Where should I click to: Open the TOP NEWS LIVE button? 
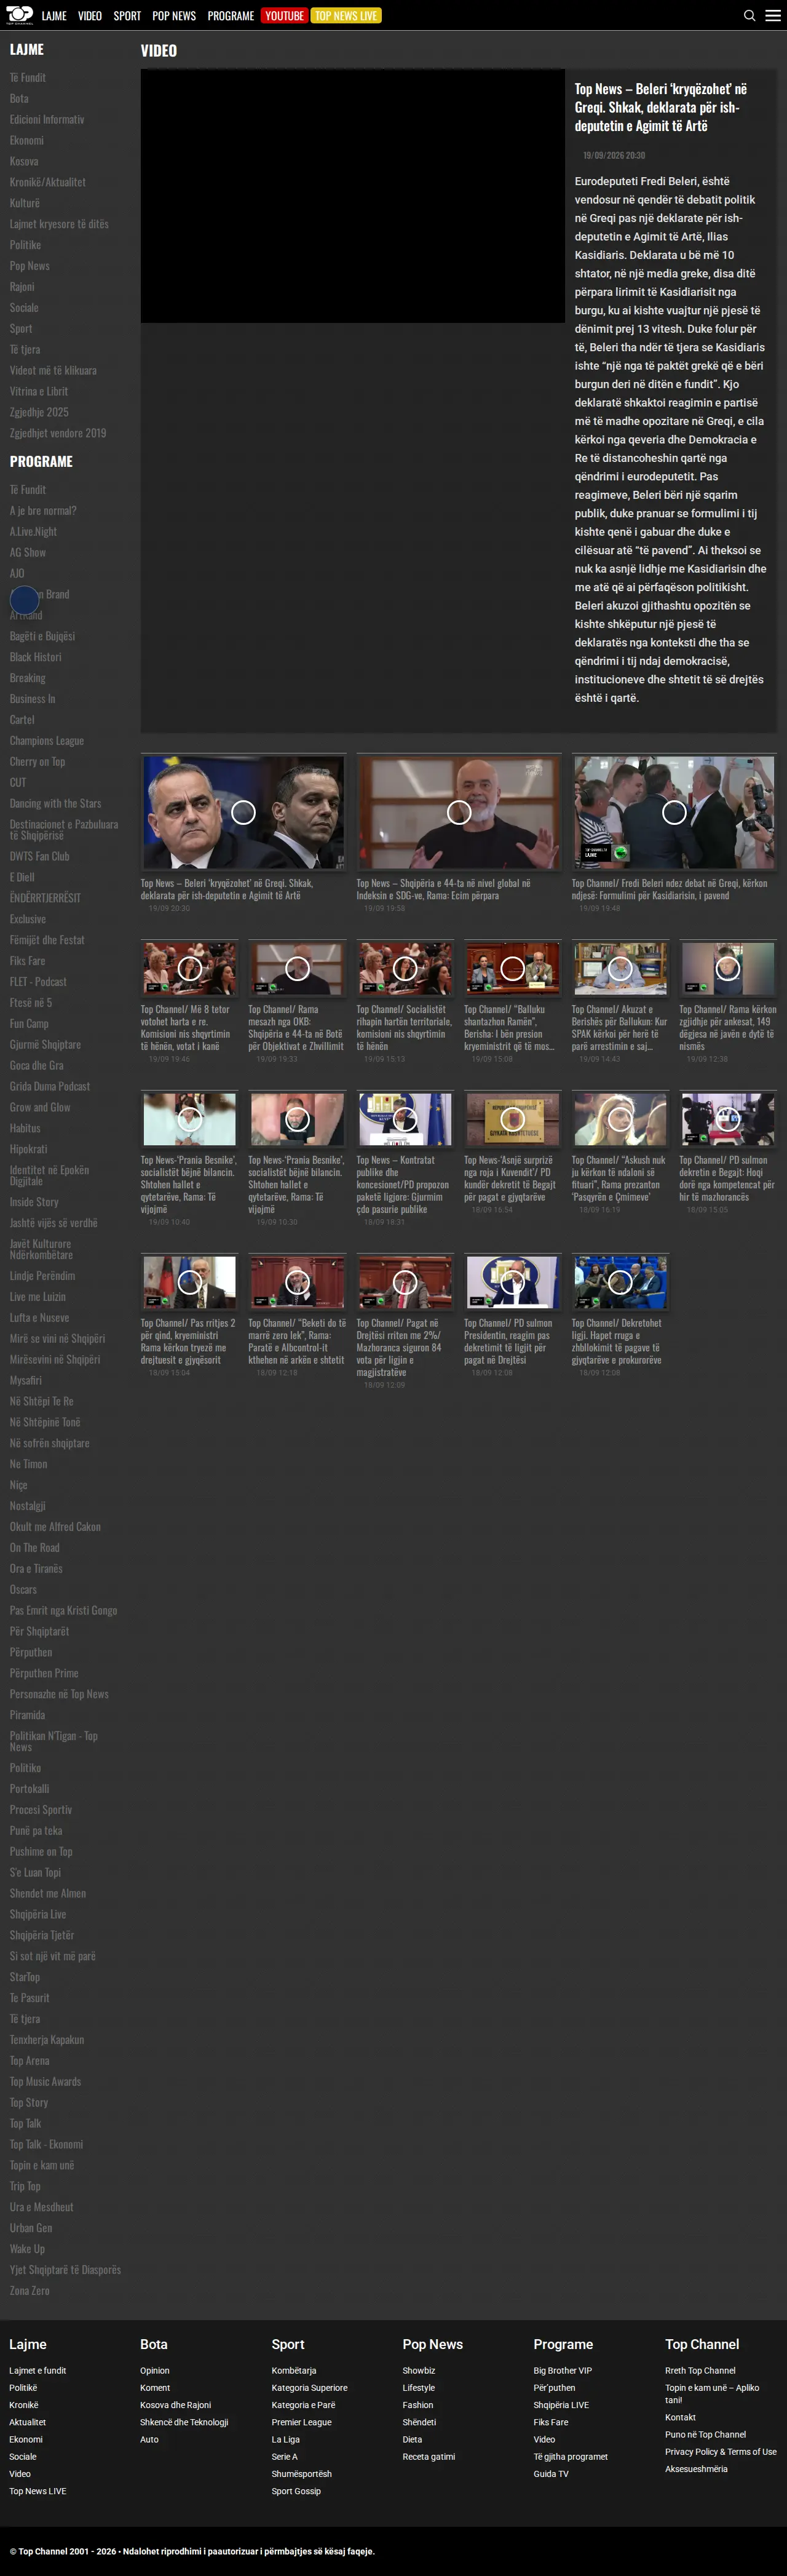click(x=346, y=16)
